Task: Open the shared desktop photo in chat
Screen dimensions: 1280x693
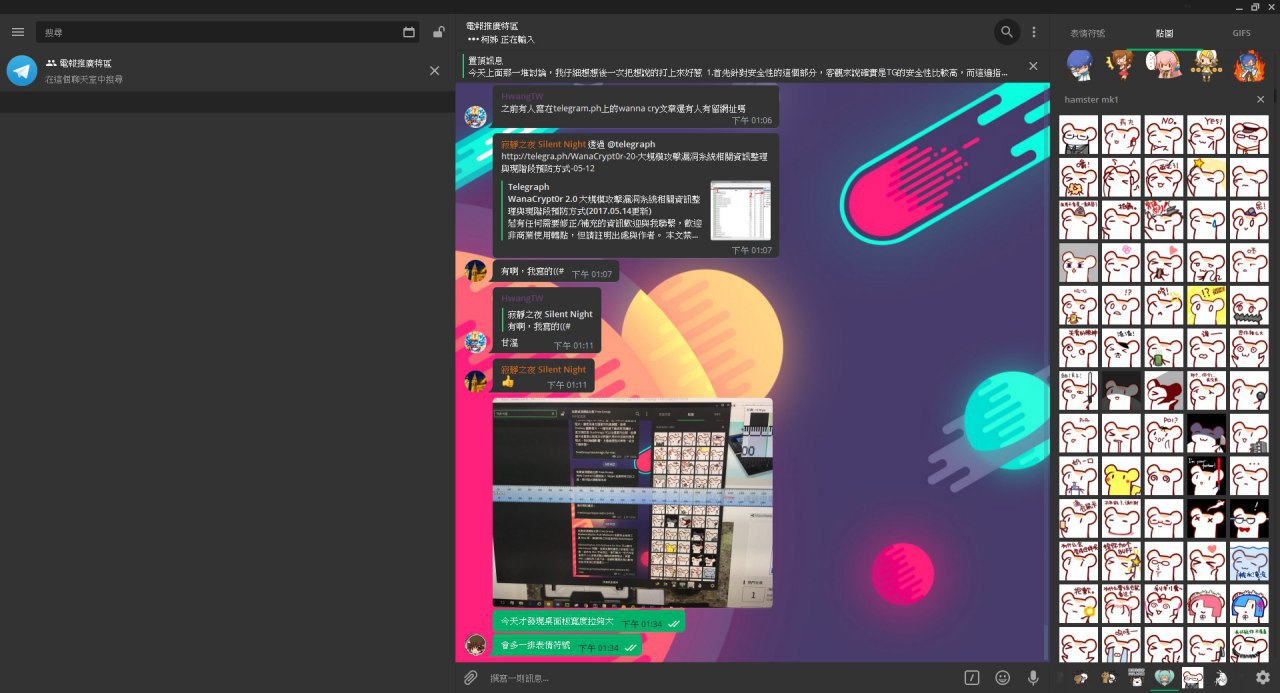Action: point(632,502)
